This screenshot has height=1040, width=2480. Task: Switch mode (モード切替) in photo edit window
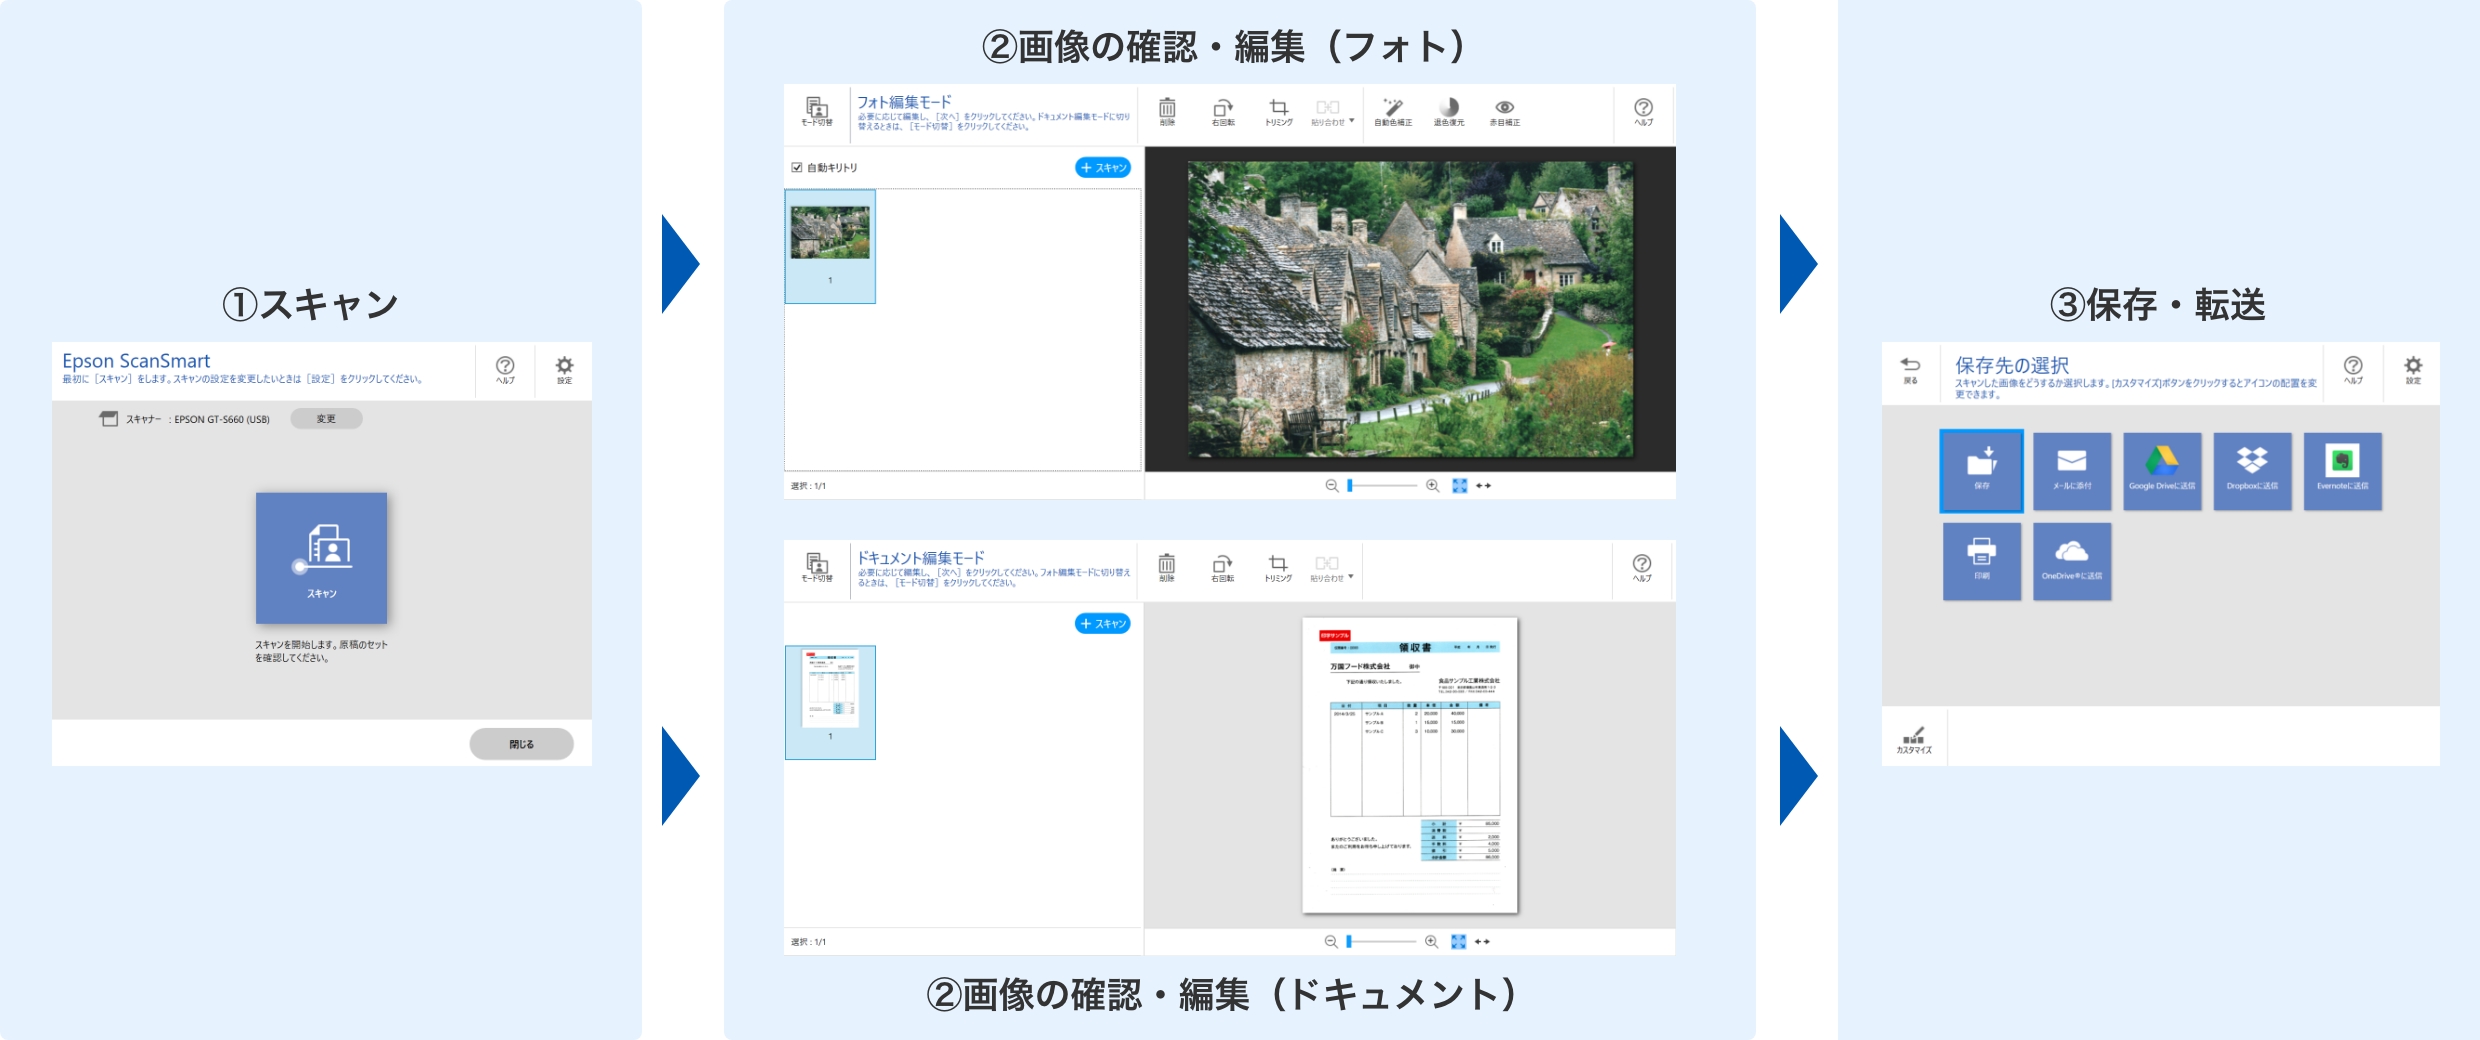pyautogui.click(x=817, y=111)
